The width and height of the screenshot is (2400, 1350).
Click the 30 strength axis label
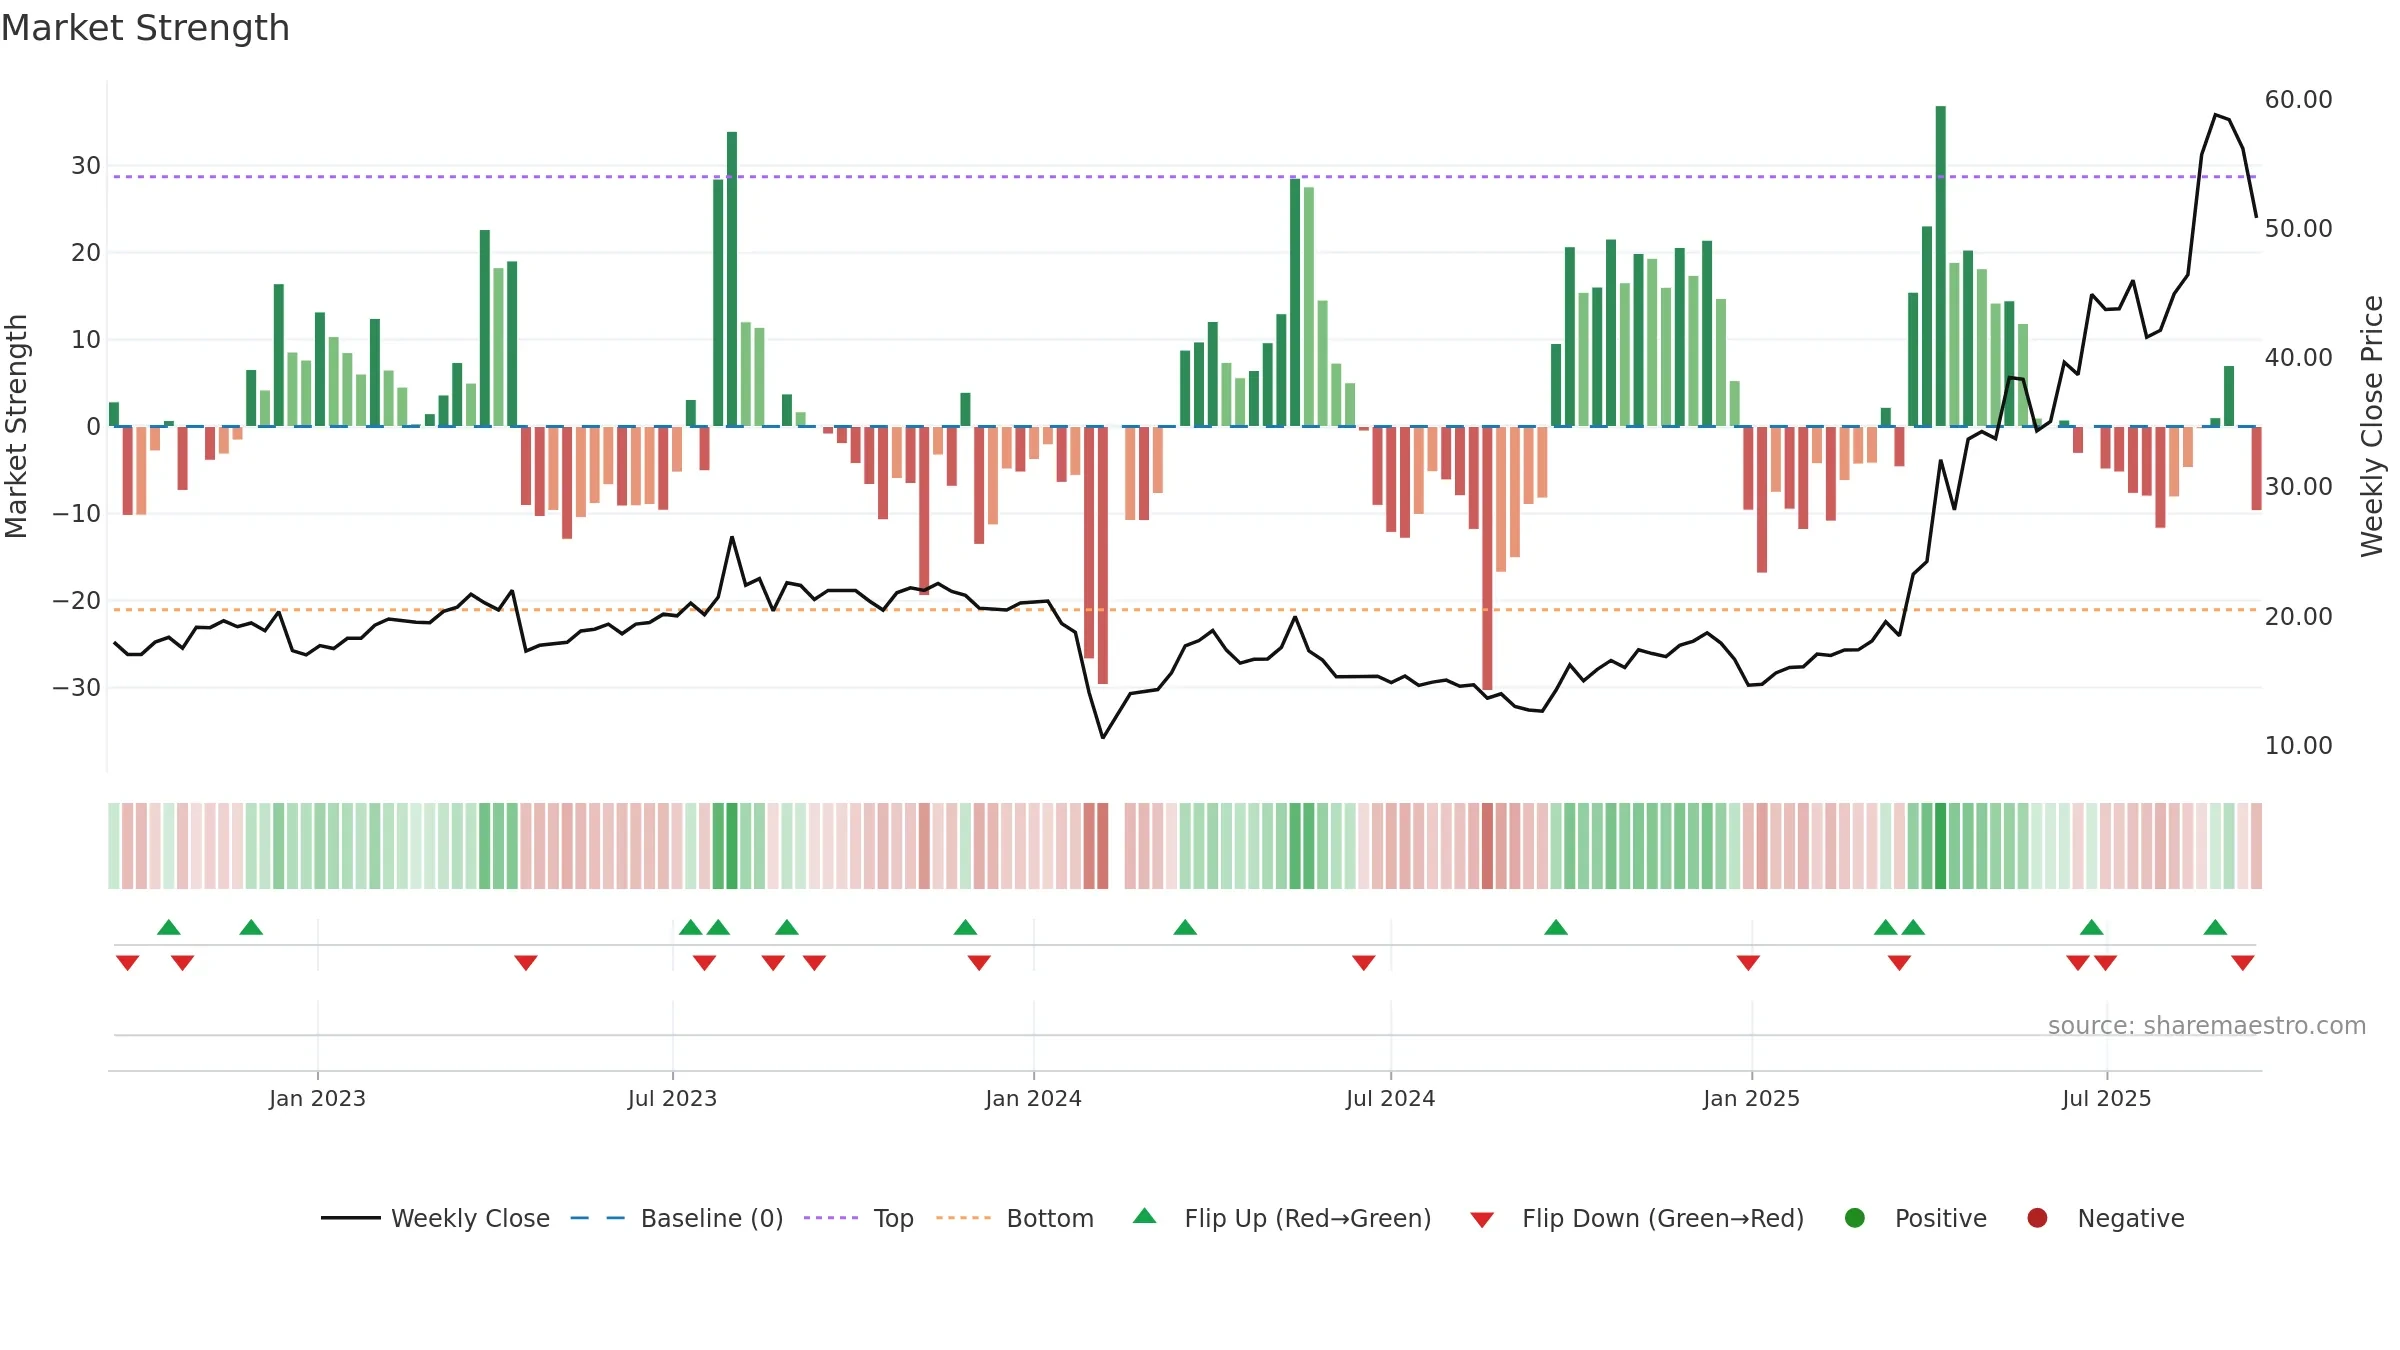tap(86, 166)
